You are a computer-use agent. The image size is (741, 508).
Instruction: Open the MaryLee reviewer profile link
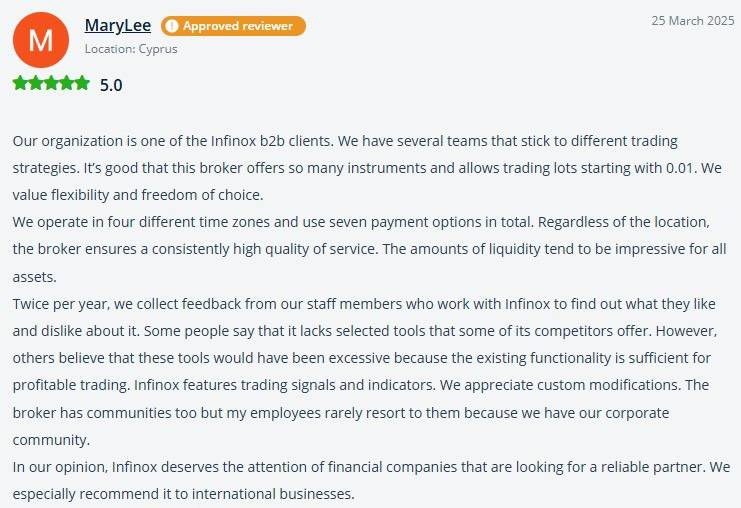[116, 26]
